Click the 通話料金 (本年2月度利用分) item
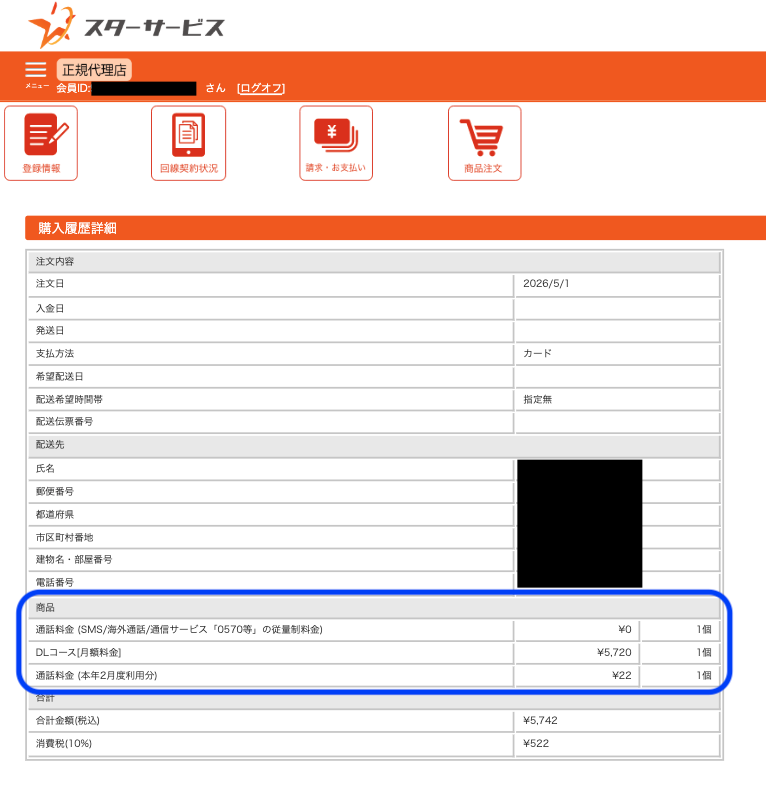This screenshot has height=801, width=766. click(96, 675)
